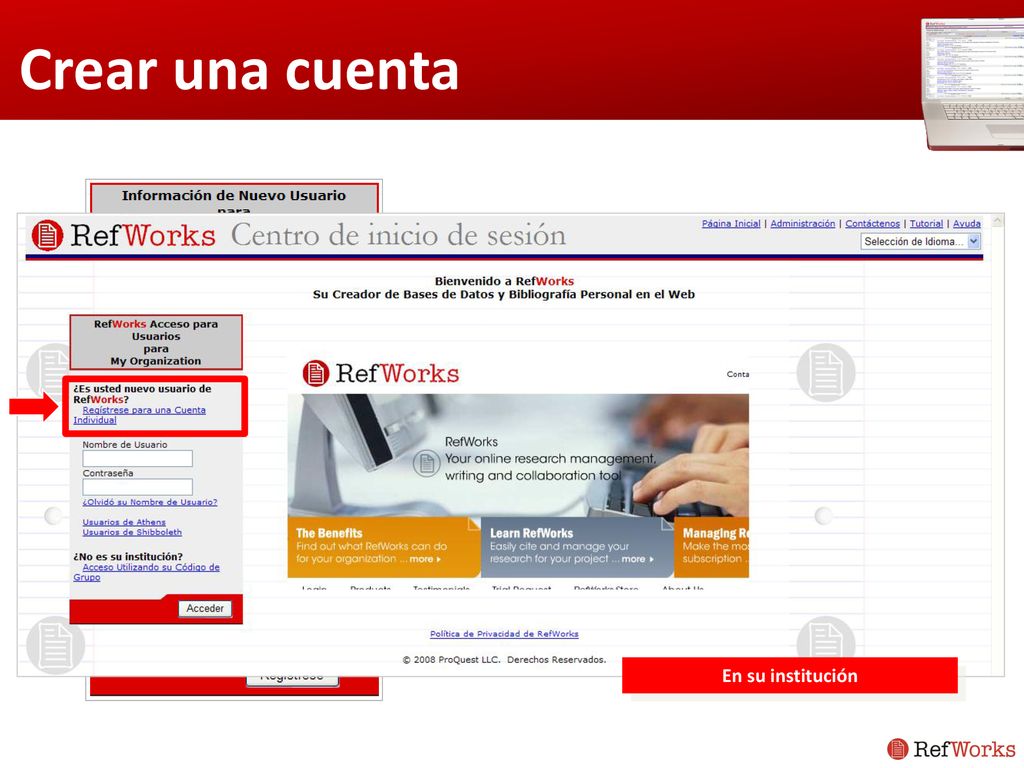Open the Tutorial link

click(926, 223)
